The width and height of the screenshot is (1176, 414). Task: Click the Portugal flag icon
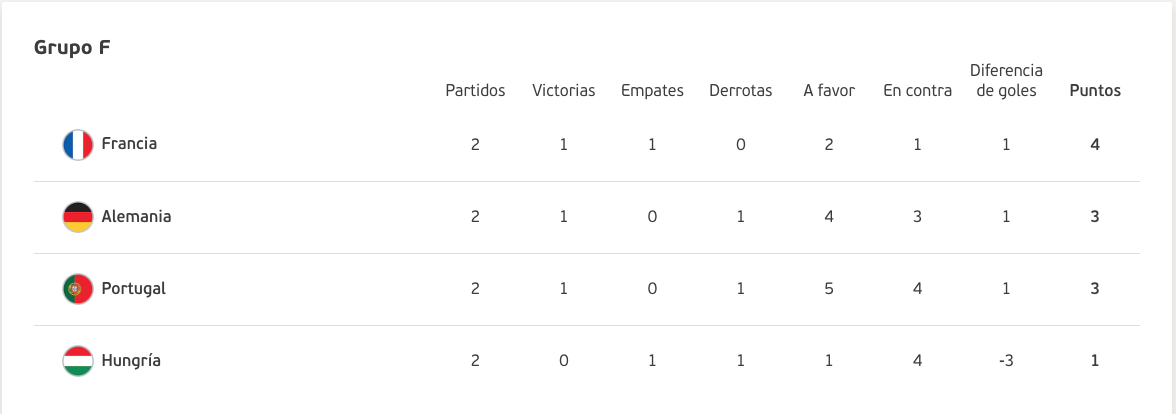77,289
